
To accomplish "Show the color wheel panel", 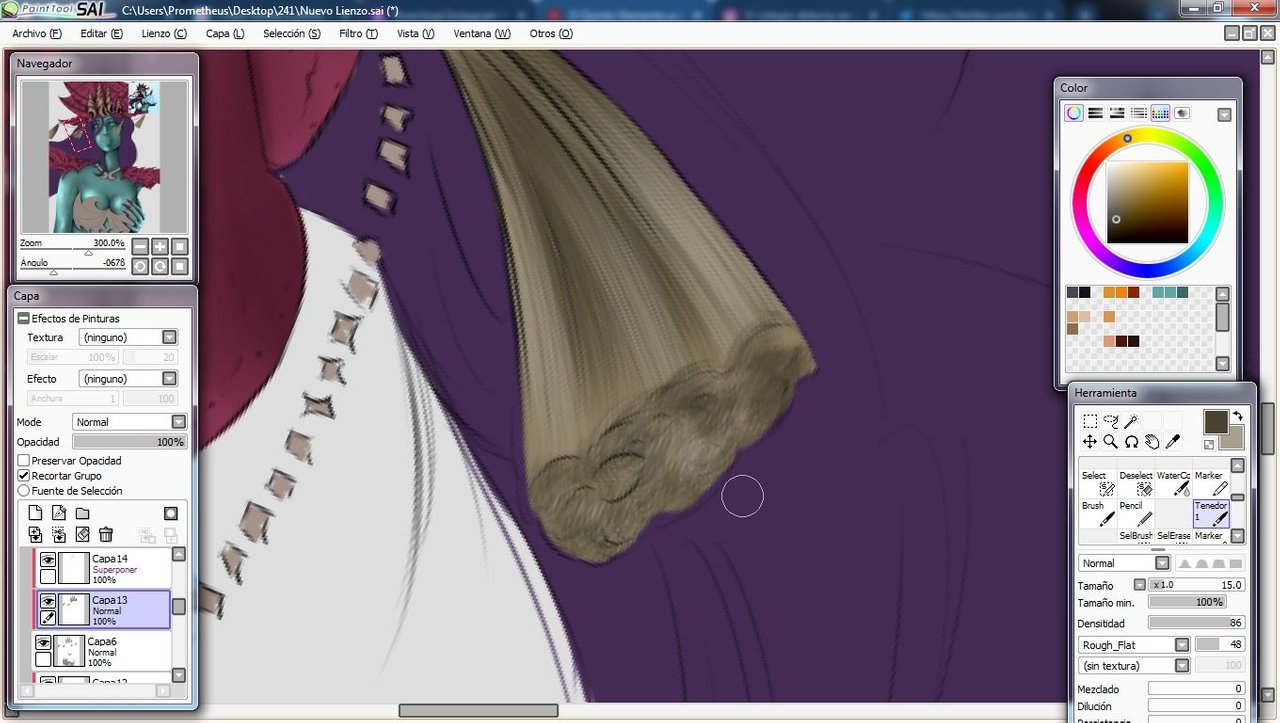I will pyautogui.click(x=1073, y=113).
